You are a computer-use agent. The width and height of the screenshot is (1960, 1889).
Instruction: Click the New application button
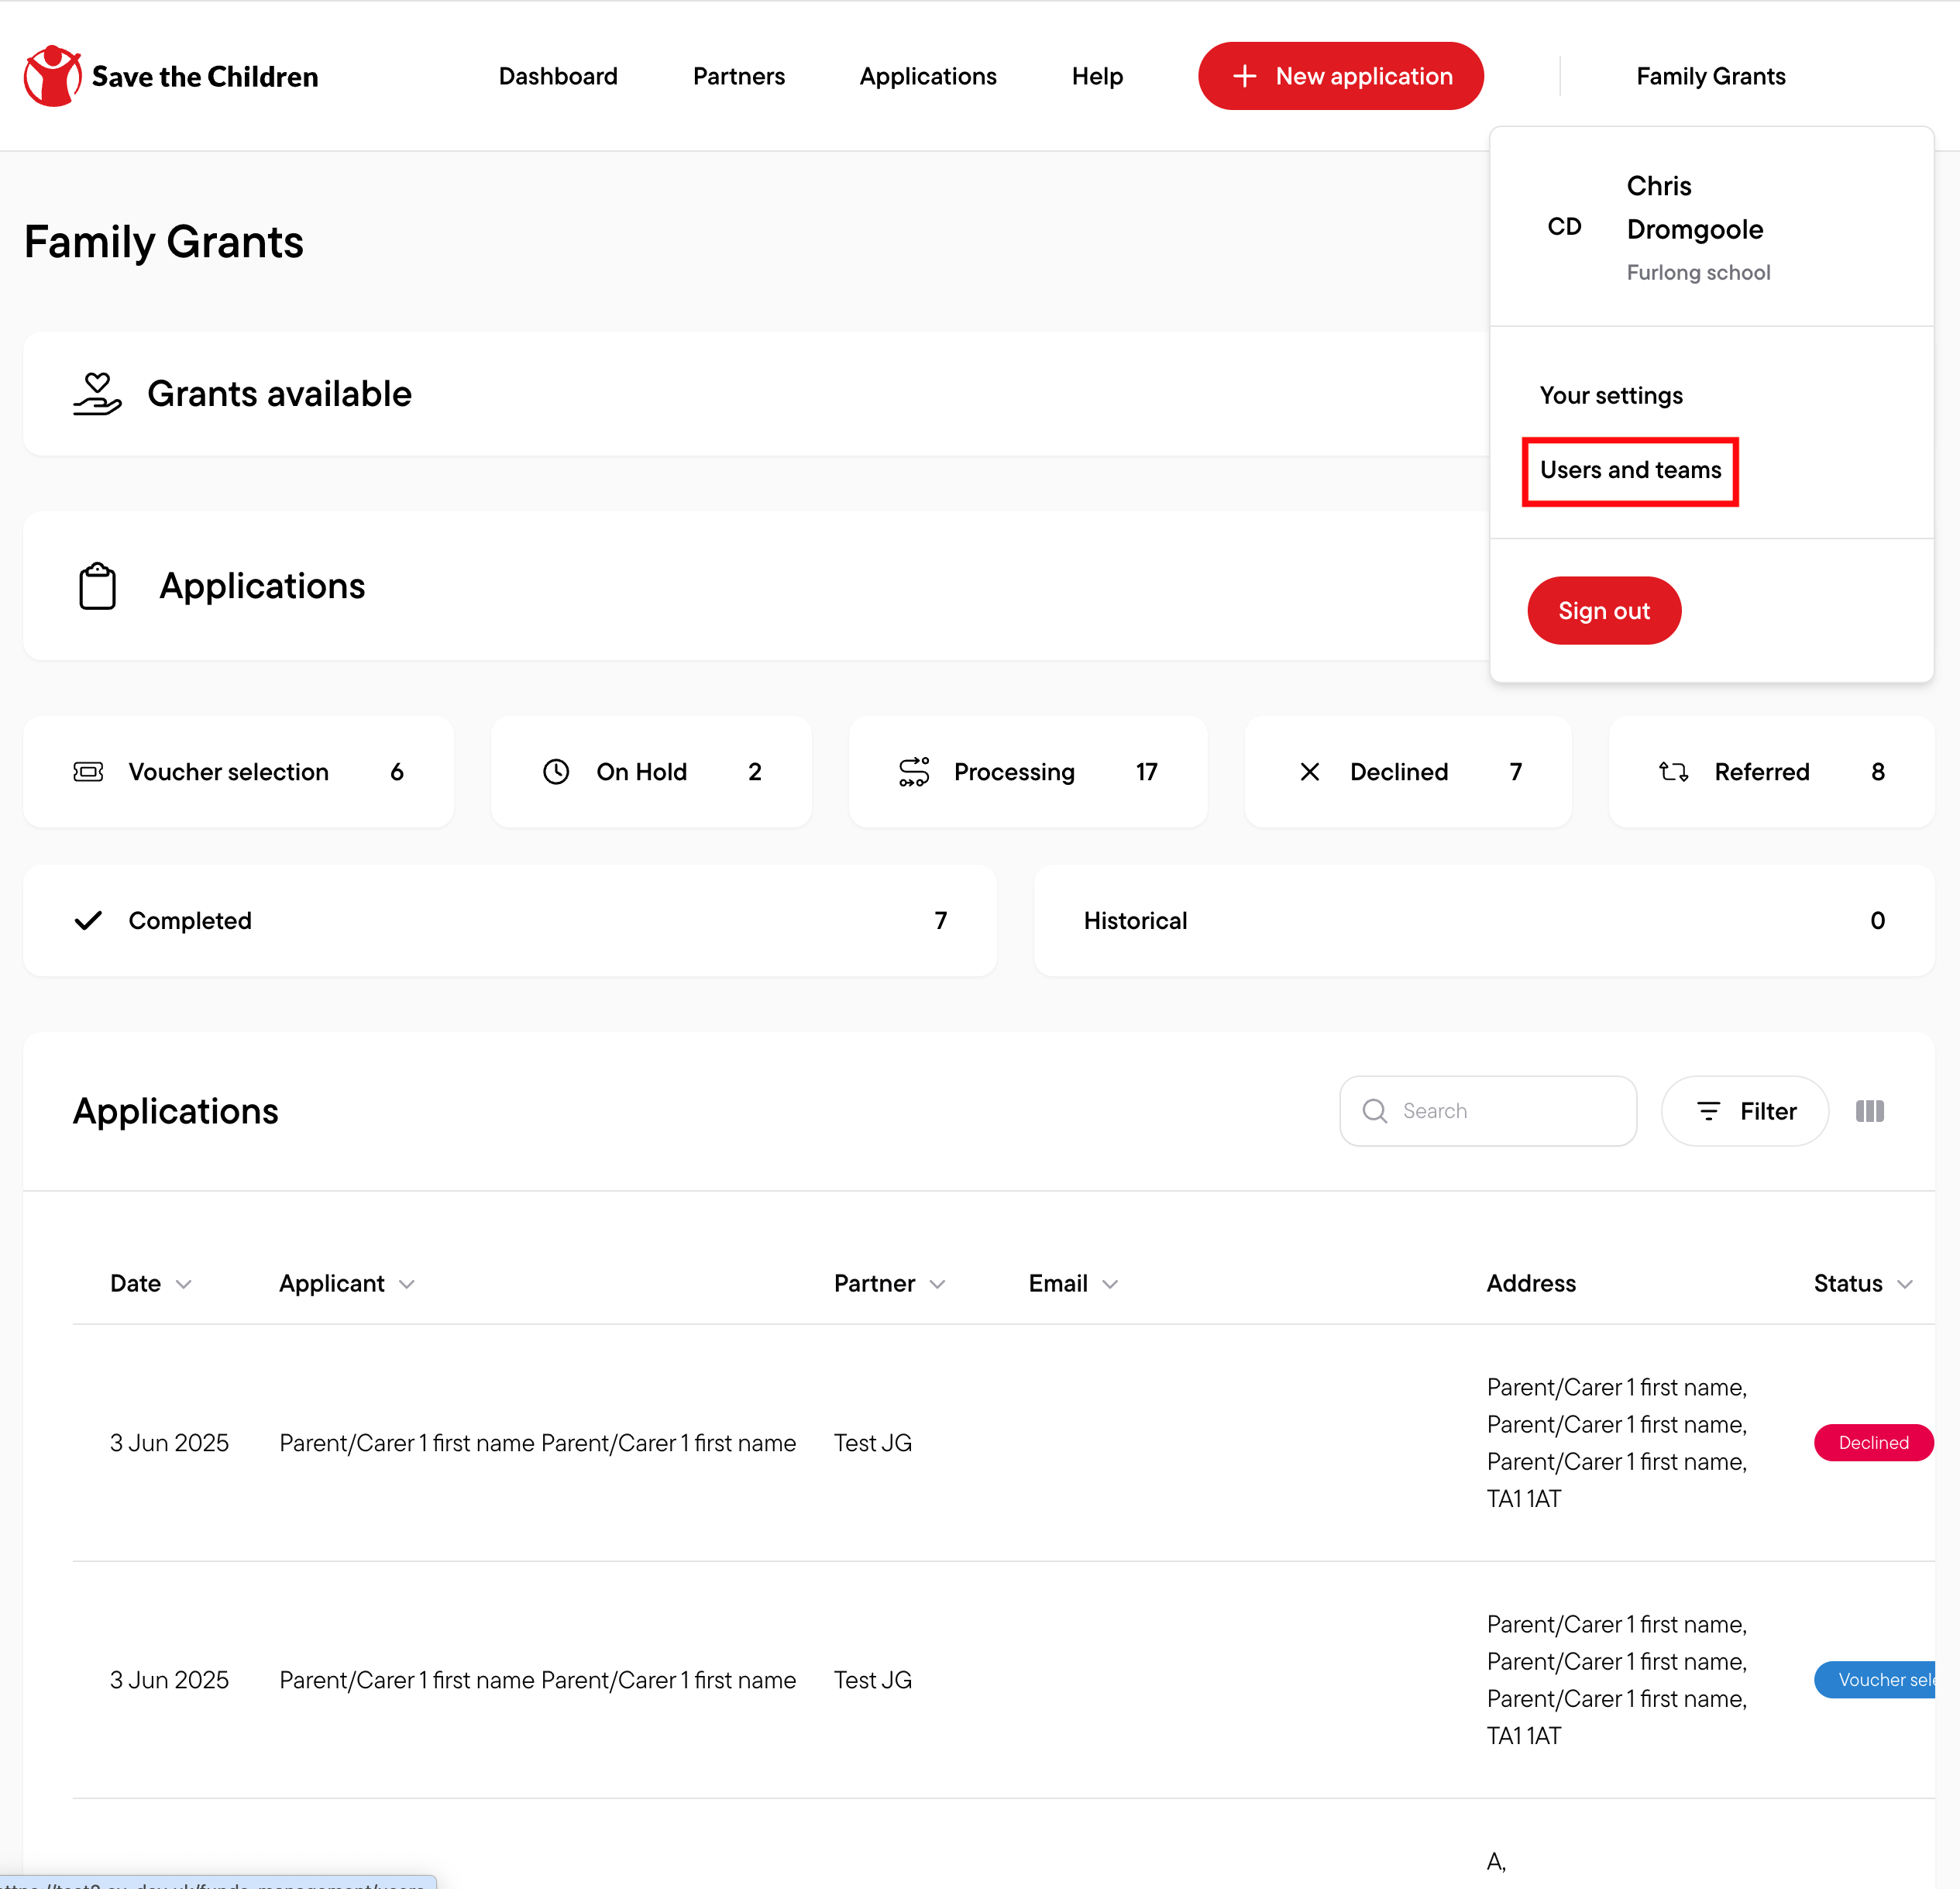pyautogui.click(x=1341, y=76)
